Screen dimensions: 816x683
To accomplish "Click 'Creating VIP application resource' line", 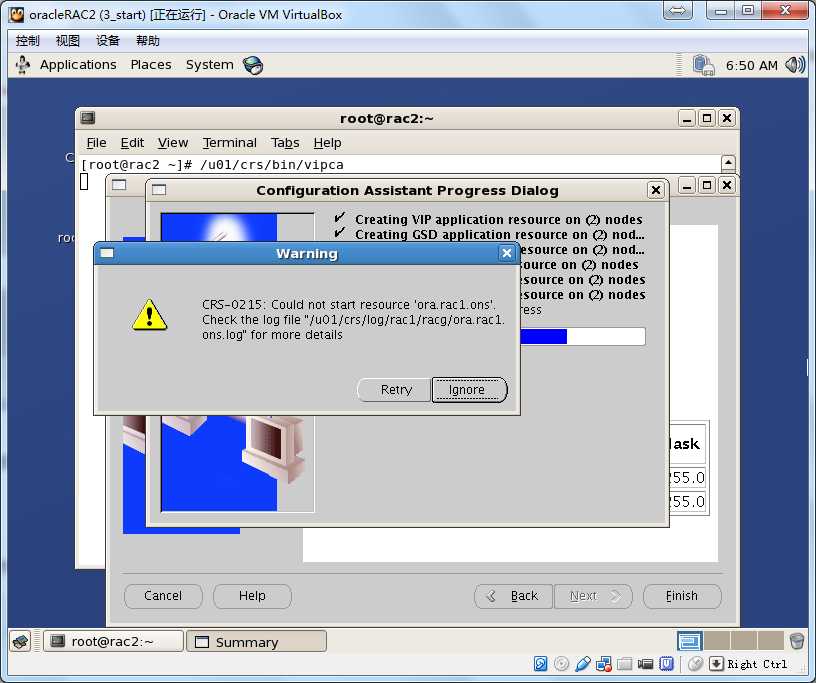I will 499,220.
